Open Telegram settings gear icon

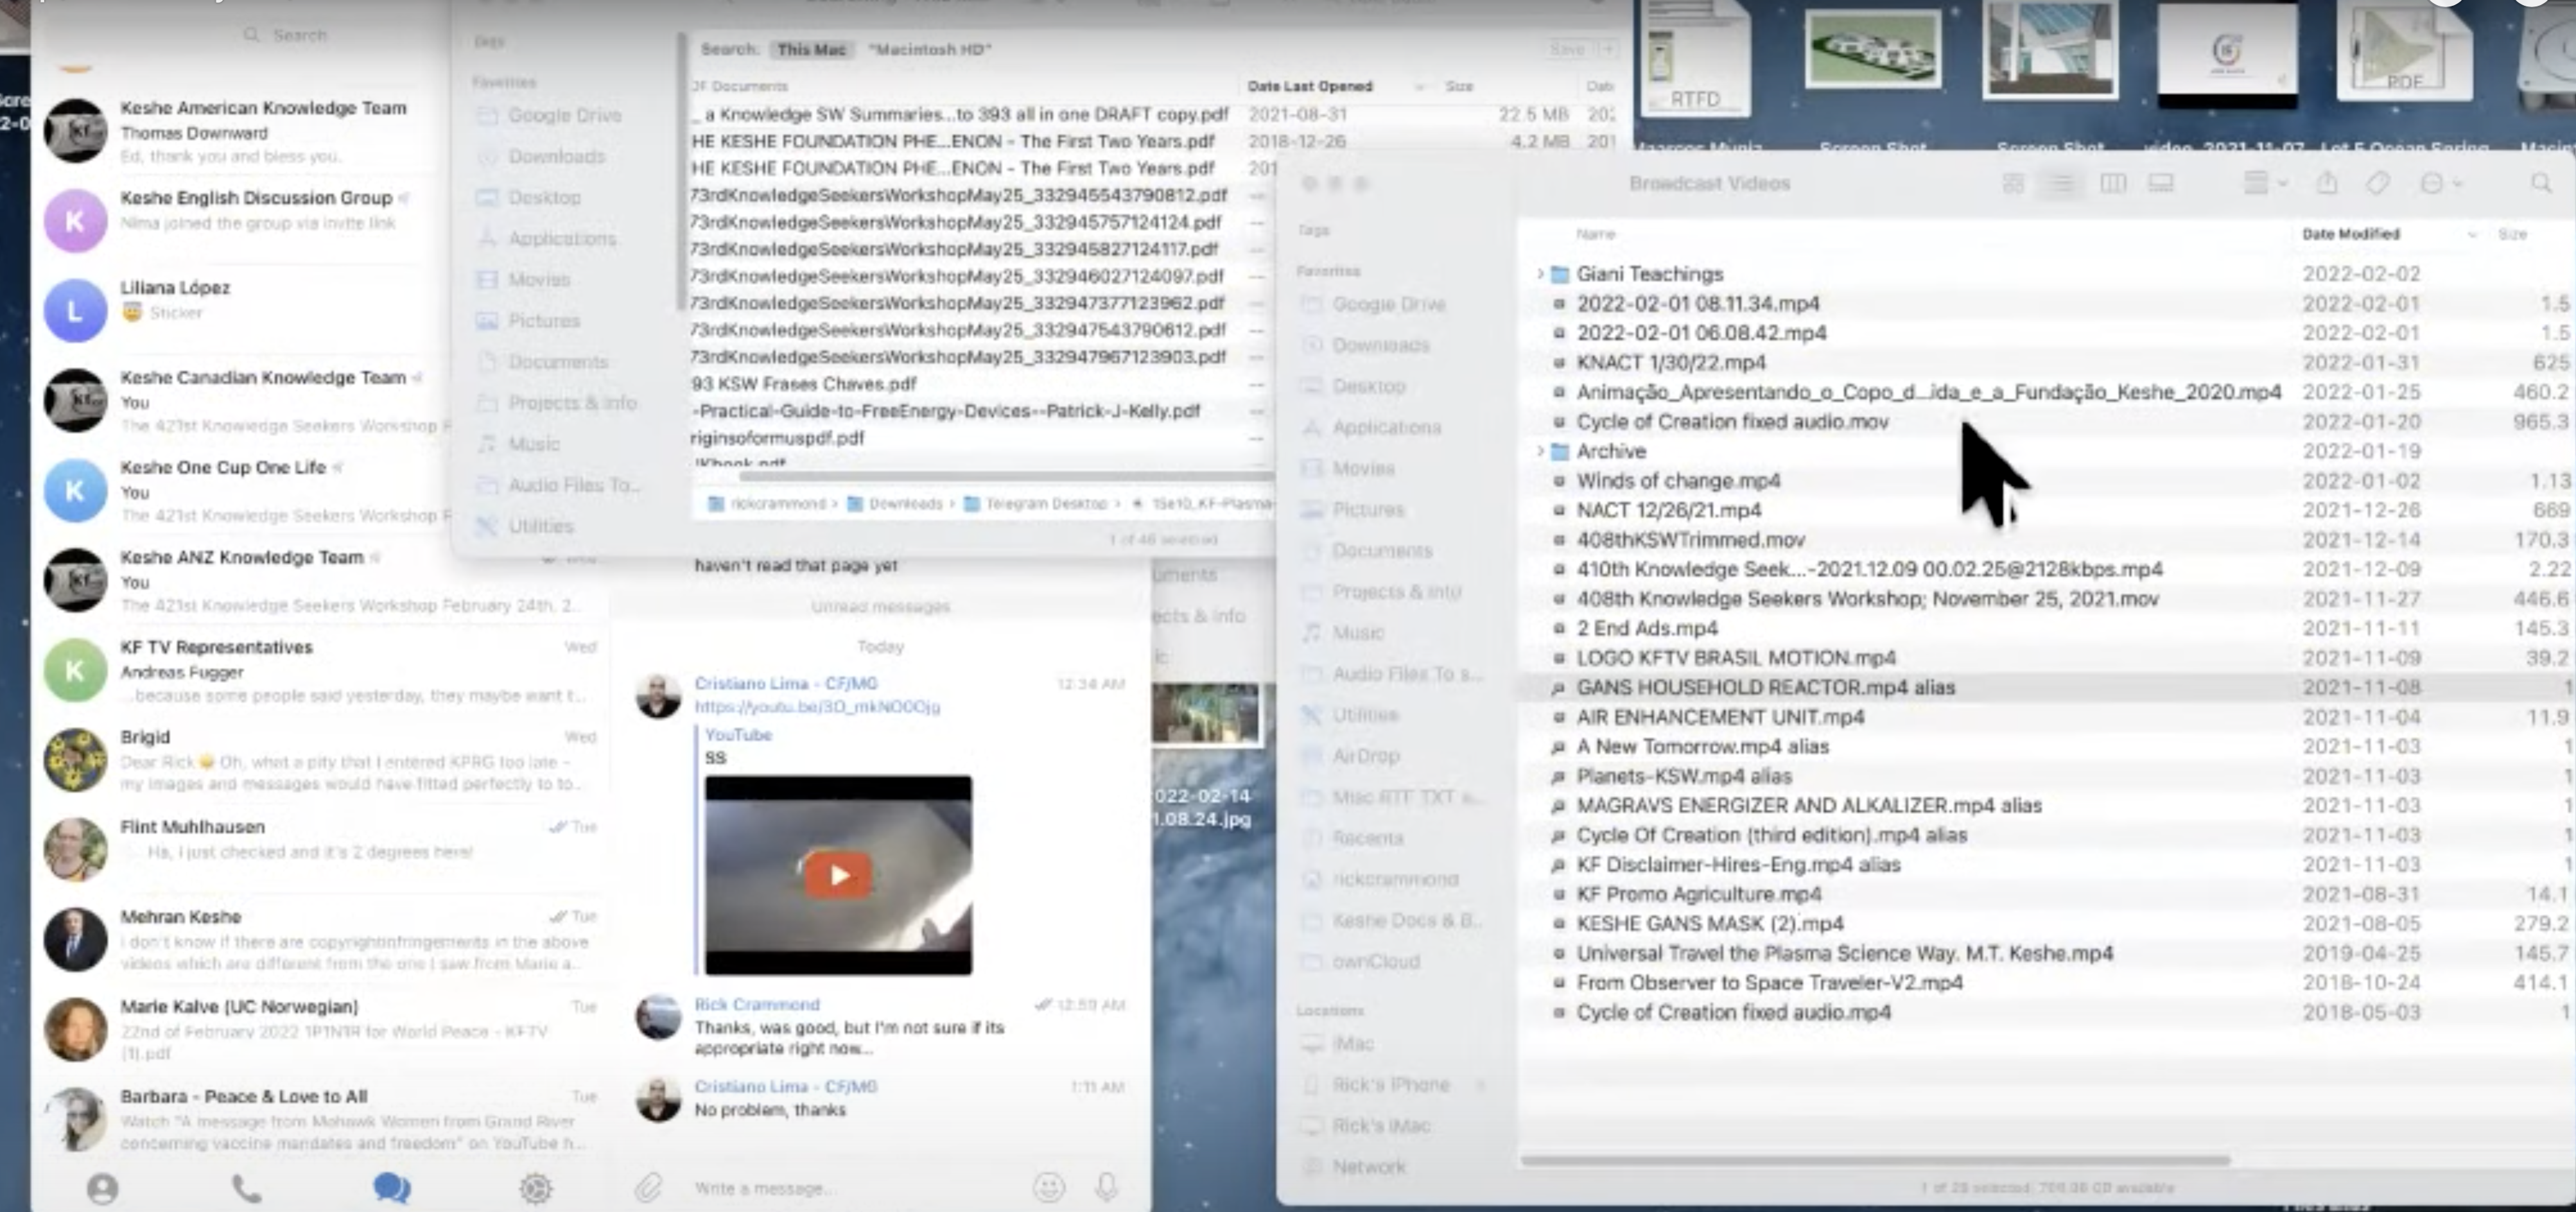coord(536,1188)
